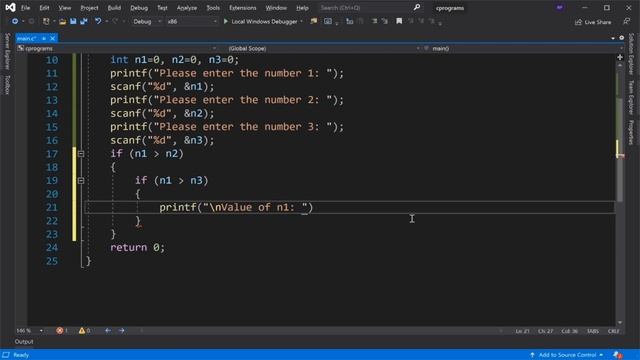Open the Debug menu
Viewport: 640px width, 360px height.
pos(139,8)
